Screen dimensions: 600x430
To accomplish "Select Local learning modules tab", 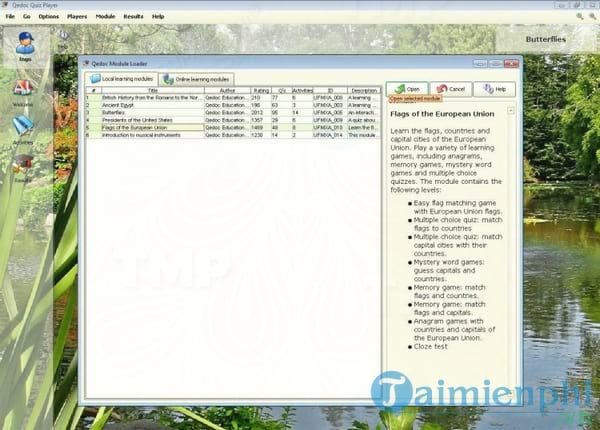I will tap(123, 79).
